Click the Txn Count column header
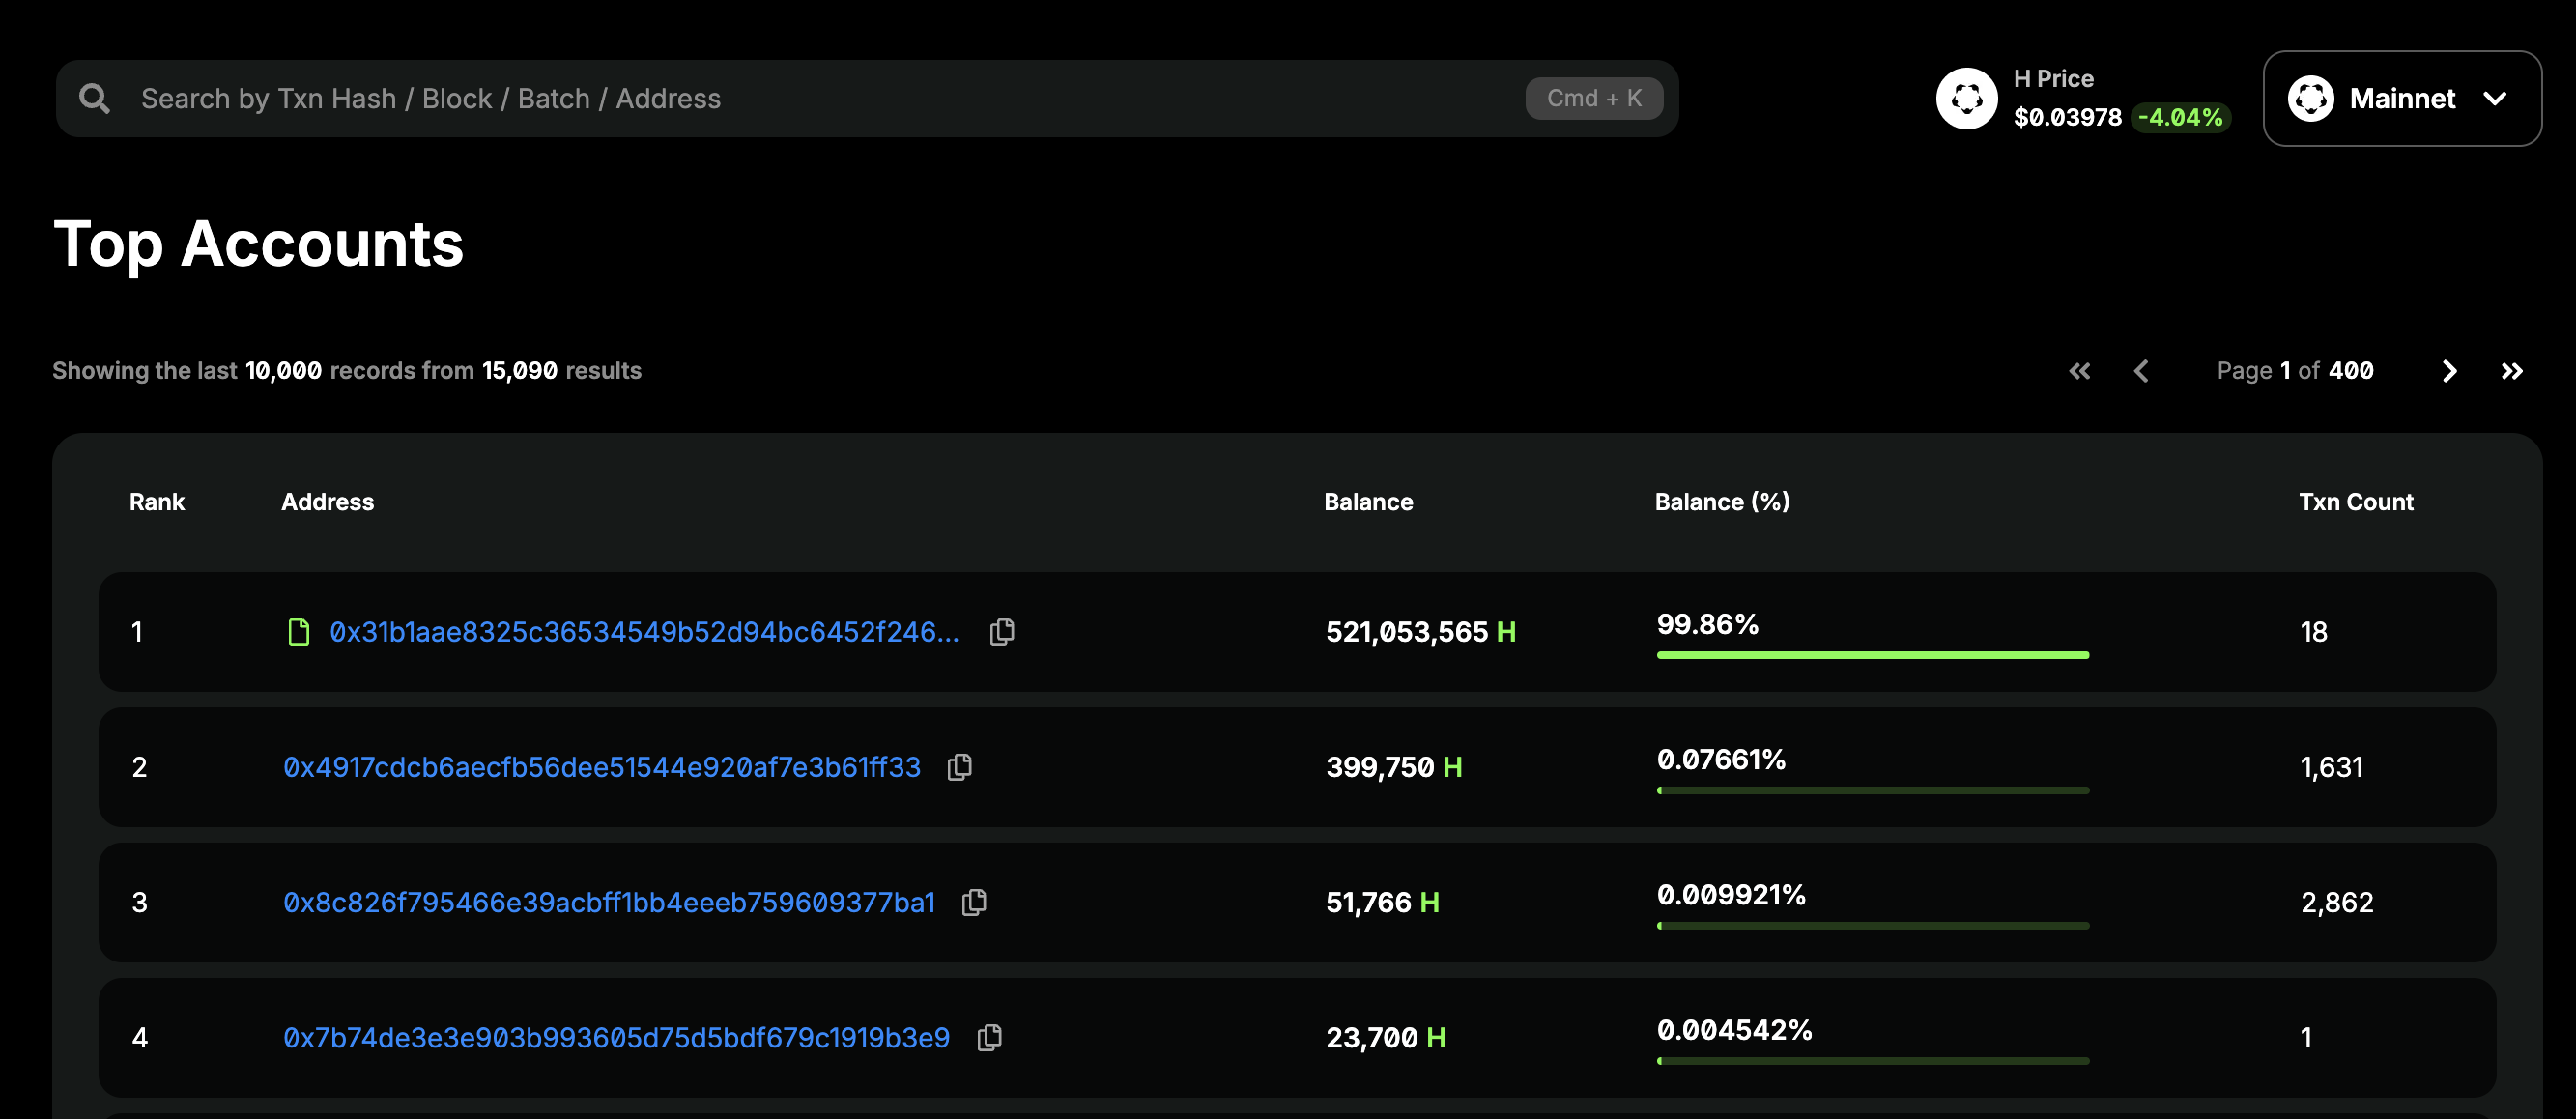Viewport: 2576px width, 1119px height. pos(2355,502)
